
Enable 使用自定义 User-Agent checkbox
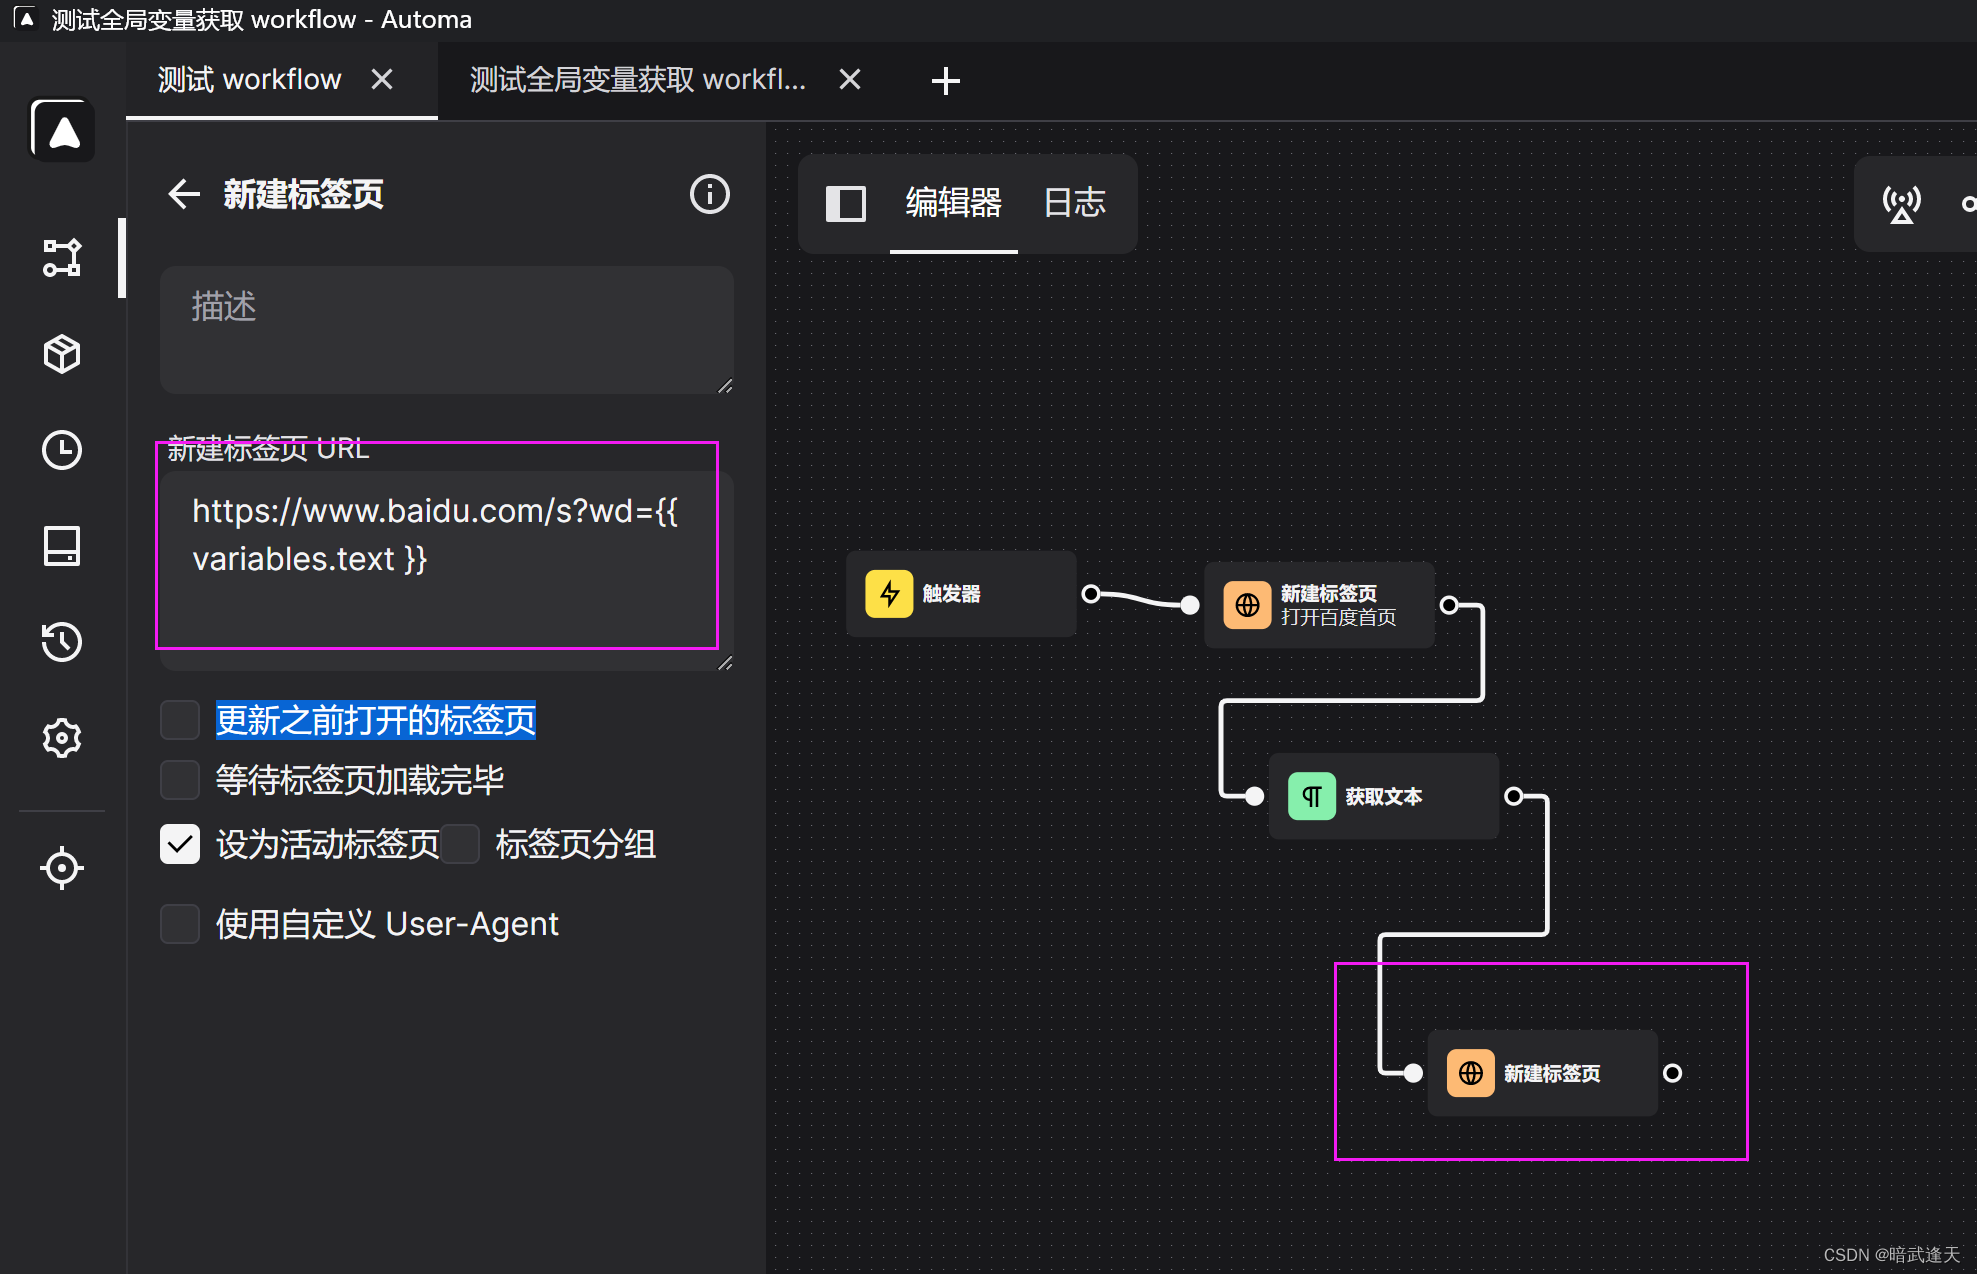pyautogui.click(x=180, y=924)
